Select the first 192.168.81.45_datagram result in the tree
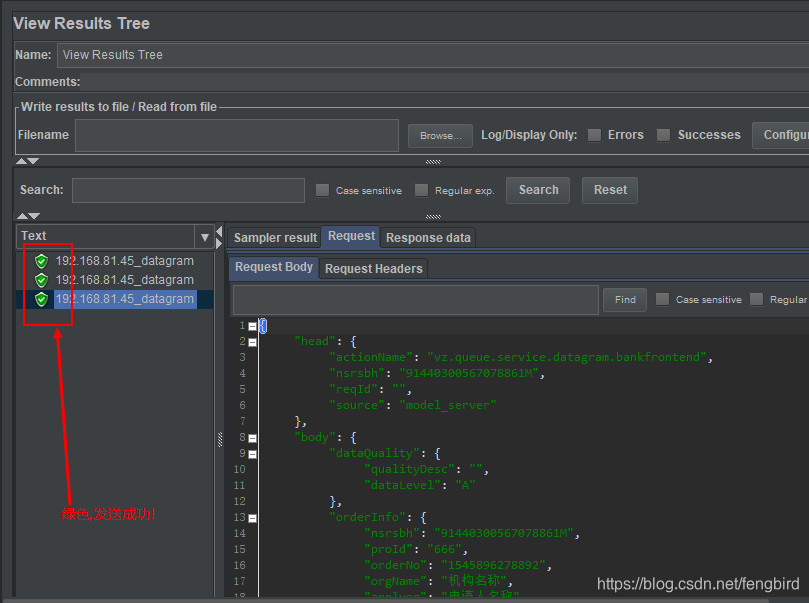Screen dimensions: 809x603 [x=125, y=261]
